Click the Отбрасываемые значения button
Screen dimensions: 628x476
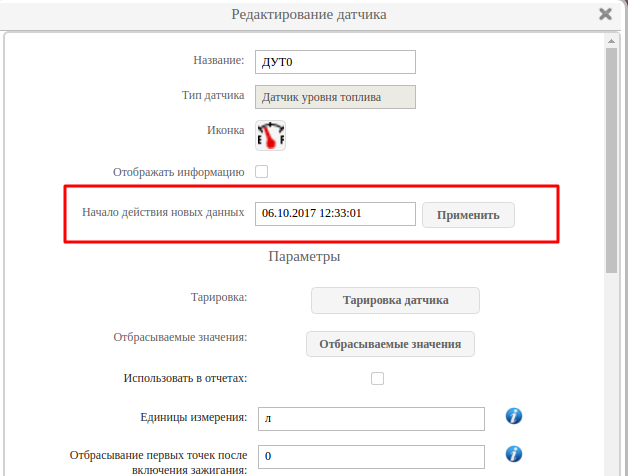tap(390, 343)
